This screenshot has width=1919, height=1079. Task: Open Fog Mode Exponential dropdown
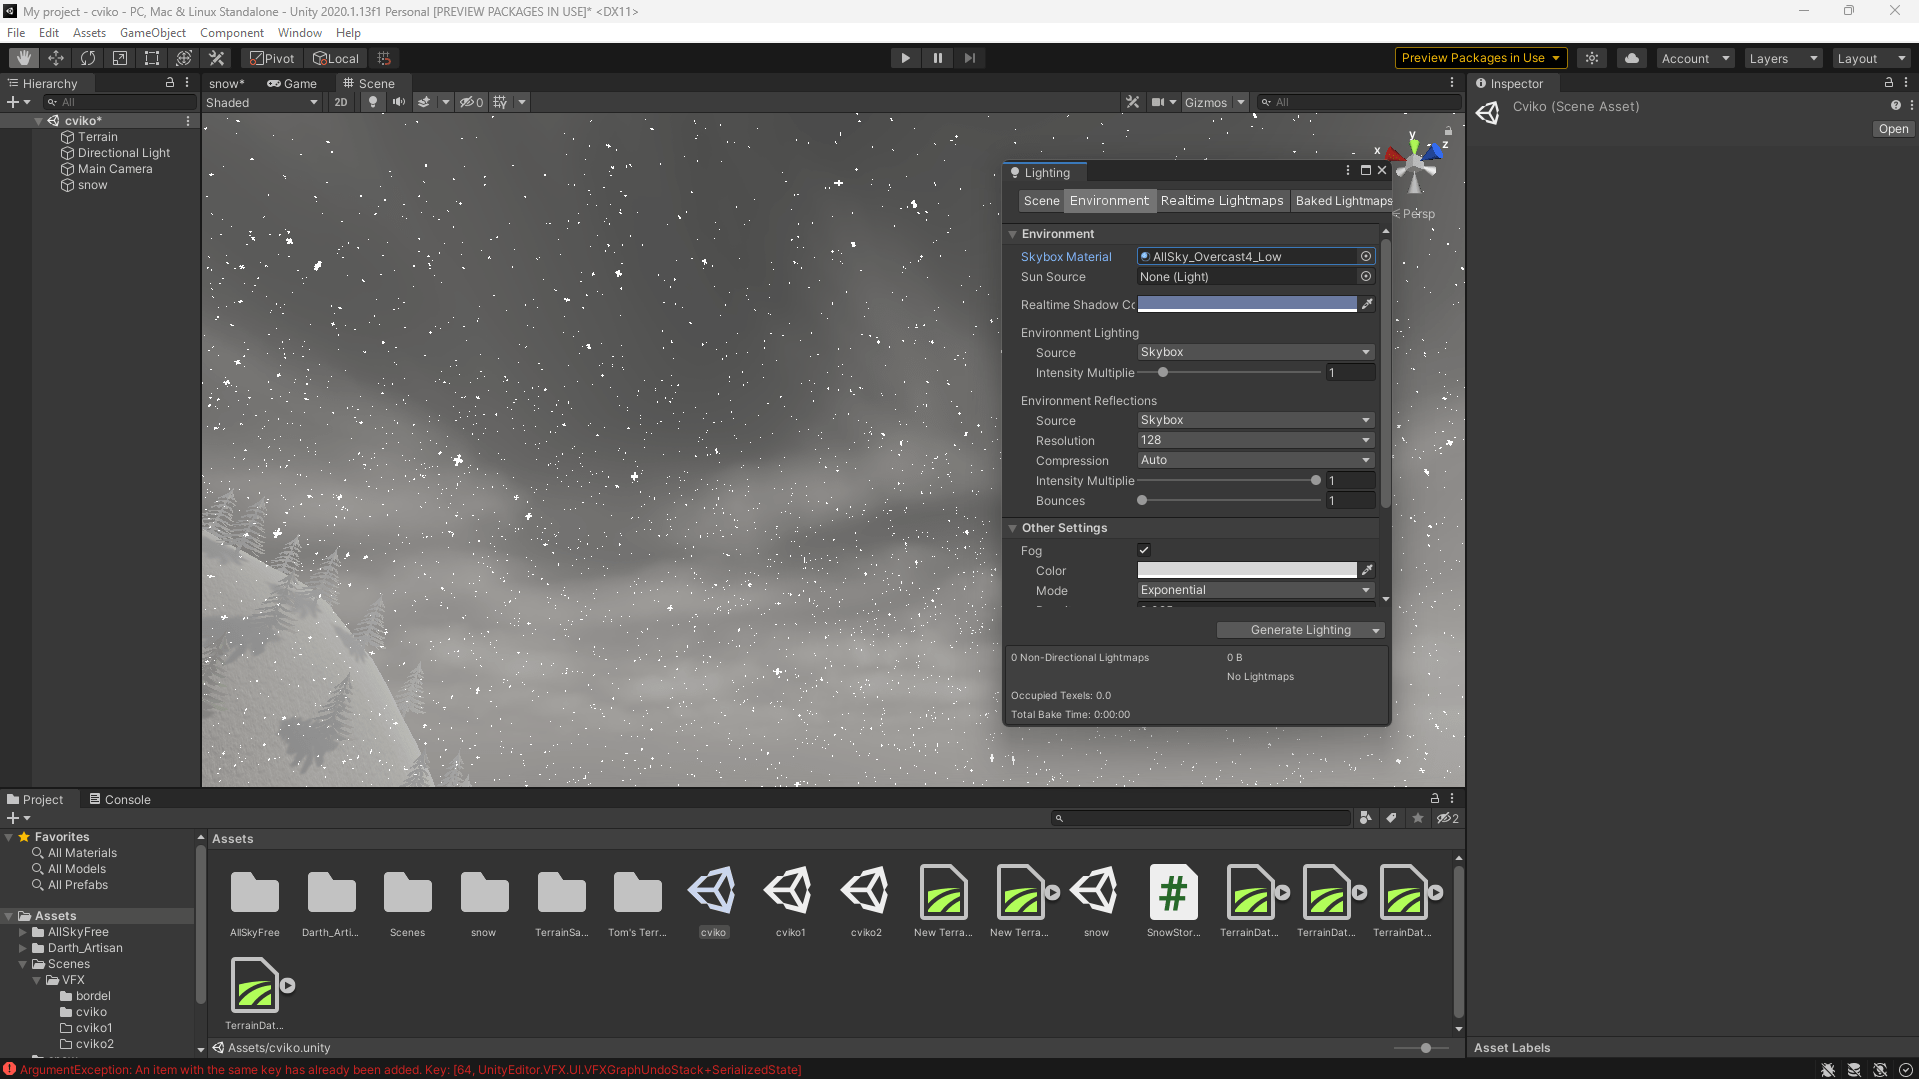[x=1256, y=590]
